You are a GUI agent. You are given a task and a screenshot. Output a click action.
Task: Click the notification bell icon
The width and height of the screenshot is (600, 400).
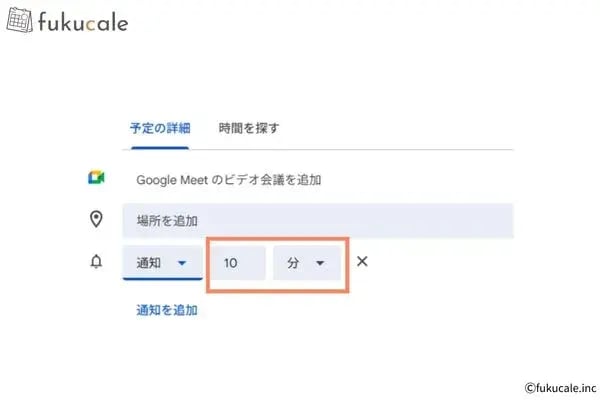[96, 262]
